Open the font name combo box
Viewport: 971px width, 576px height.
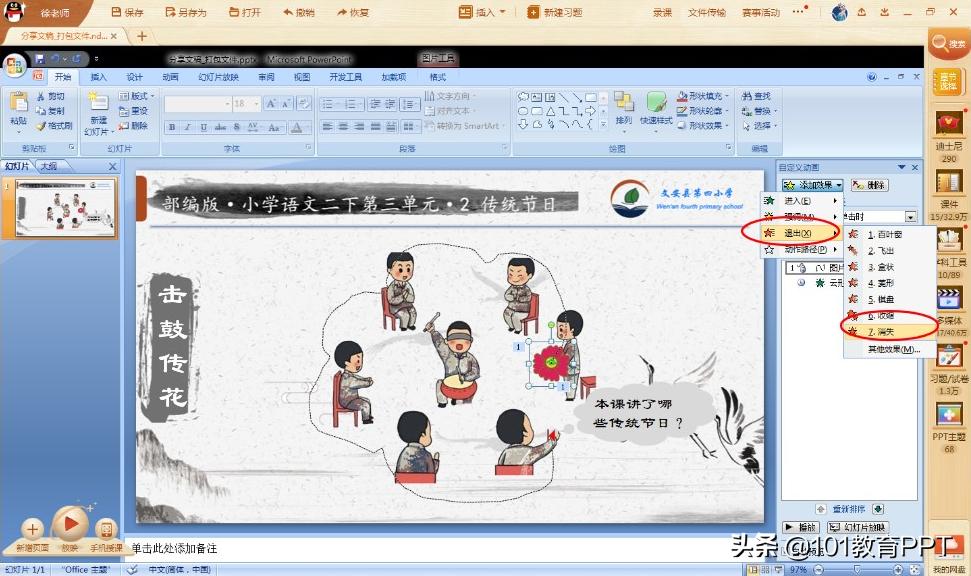pos(198,103)
